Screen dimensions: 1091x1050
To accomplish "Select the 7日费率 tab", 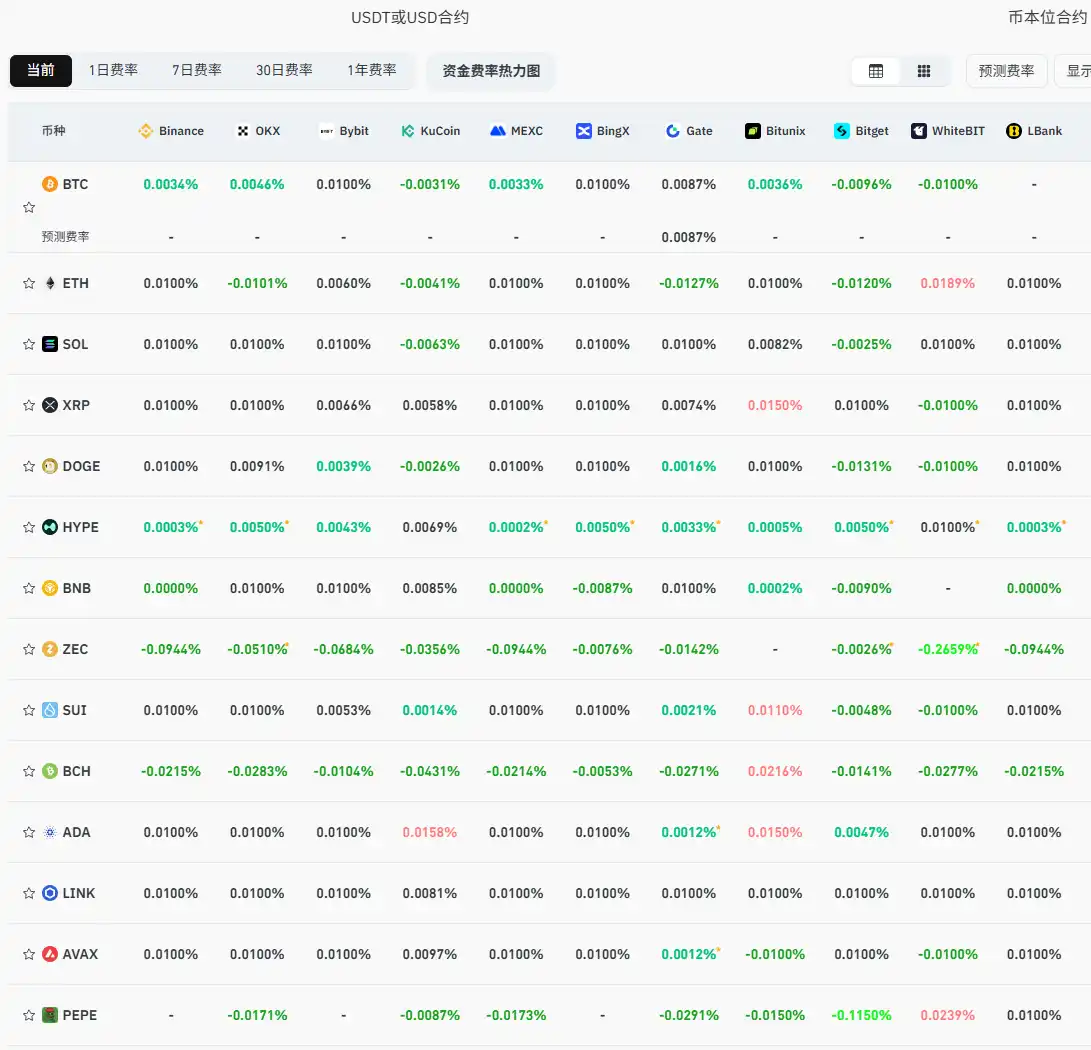I will click(197, 70).
